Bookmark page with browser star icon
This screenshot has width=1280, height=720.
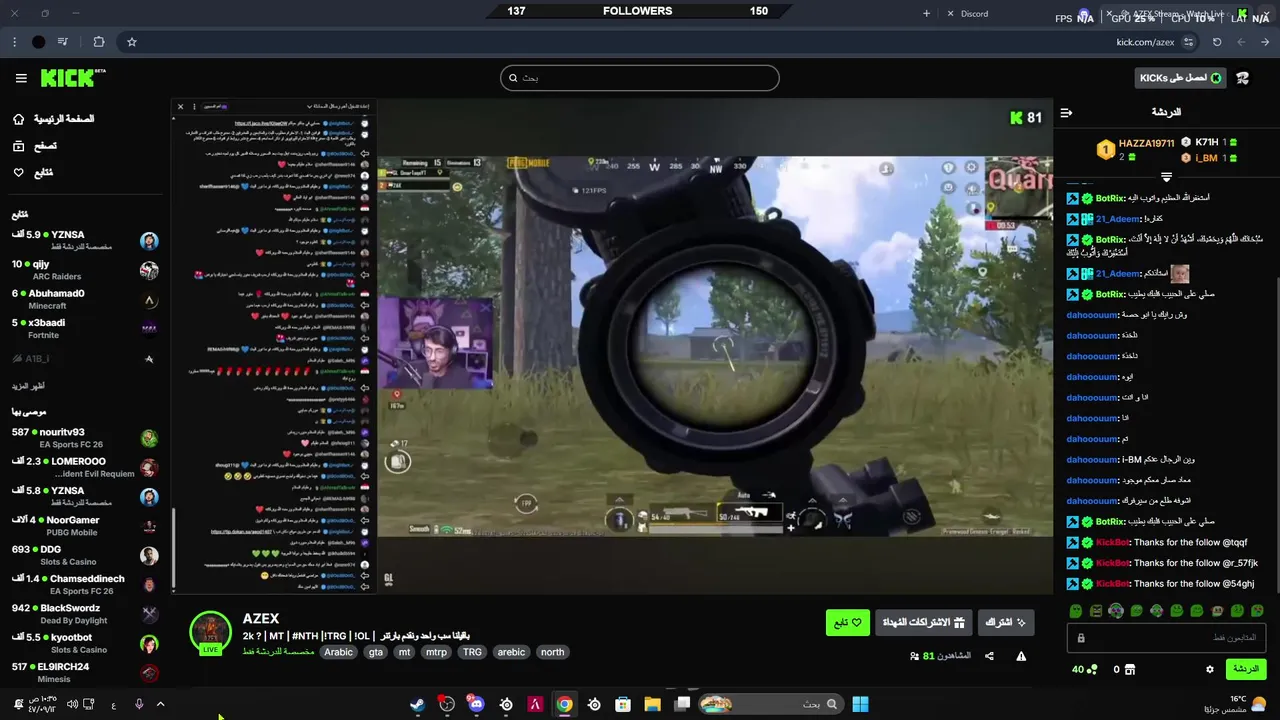coord(131,42)
